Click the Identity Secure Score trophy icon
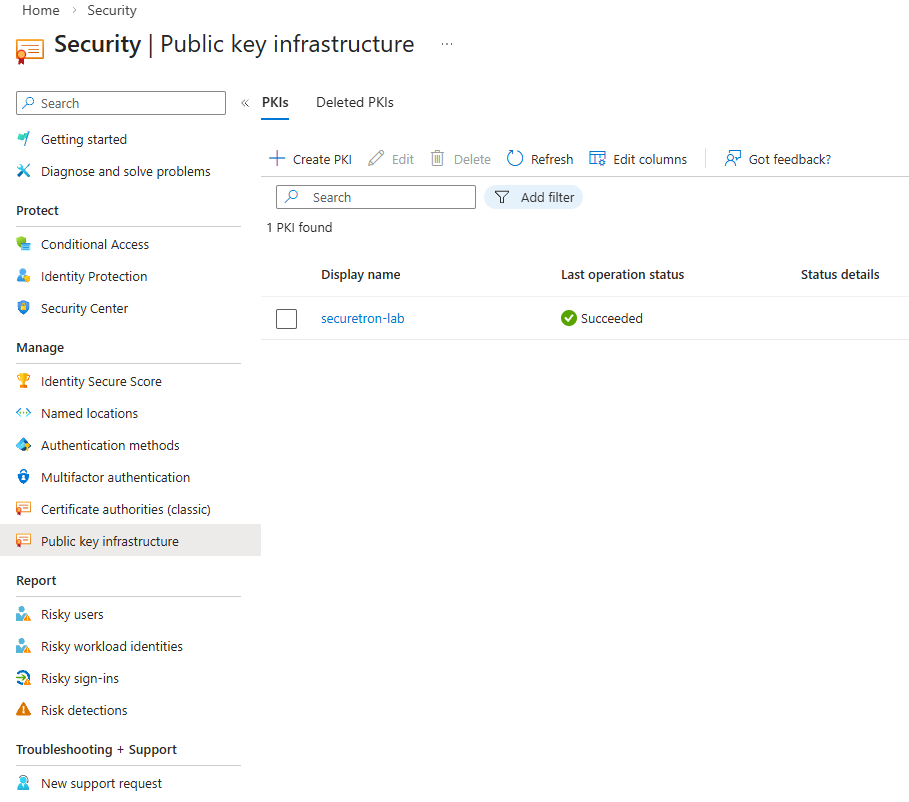 (23, 381)
